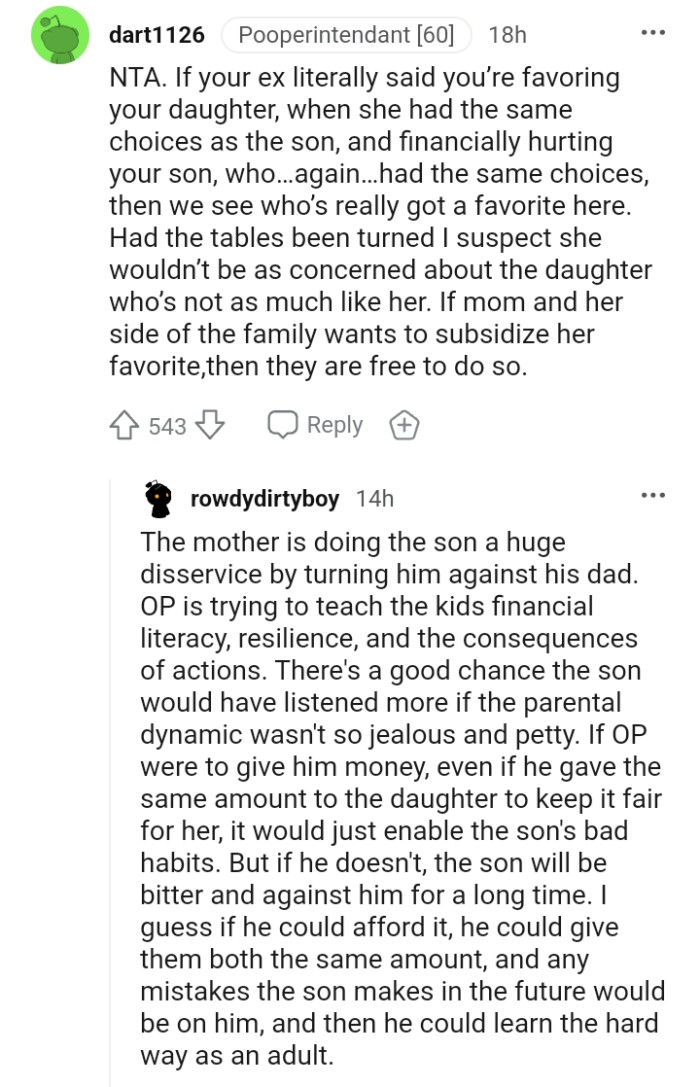The height and width of the screenshot is (1087, 700).
Task: Click the 14h timestamp on the reply
Action: click(x=374, y=497)
